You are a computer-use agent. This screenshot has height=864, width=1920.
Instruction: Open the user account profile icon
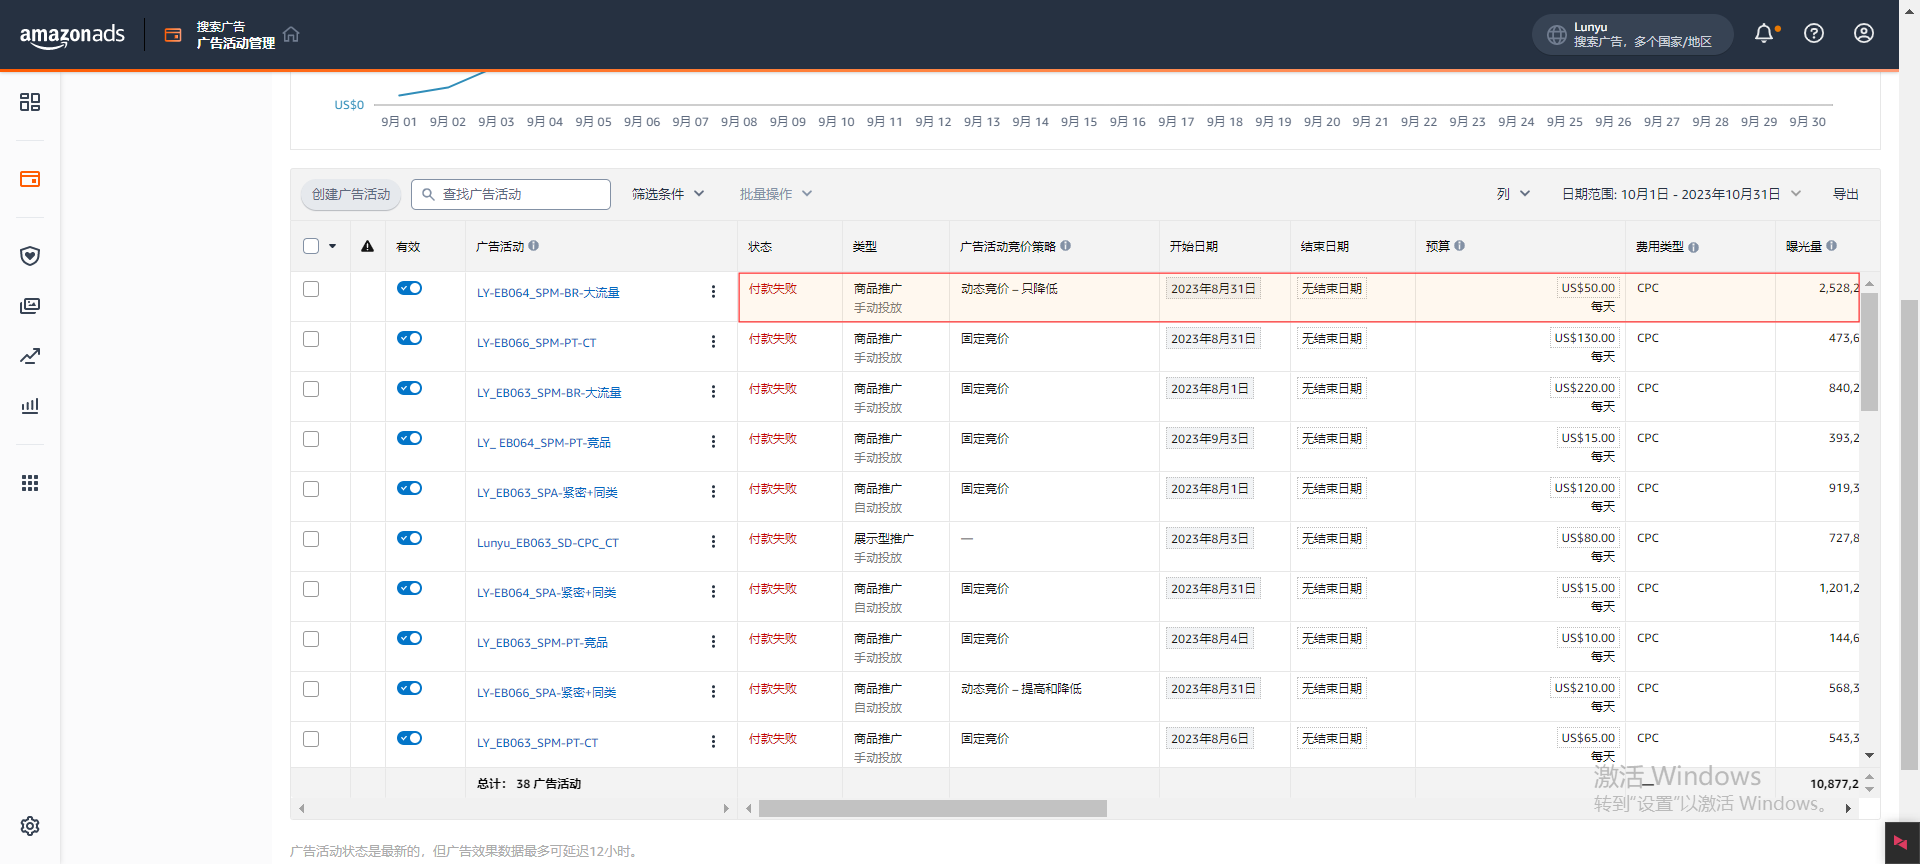coord(1864,34)
